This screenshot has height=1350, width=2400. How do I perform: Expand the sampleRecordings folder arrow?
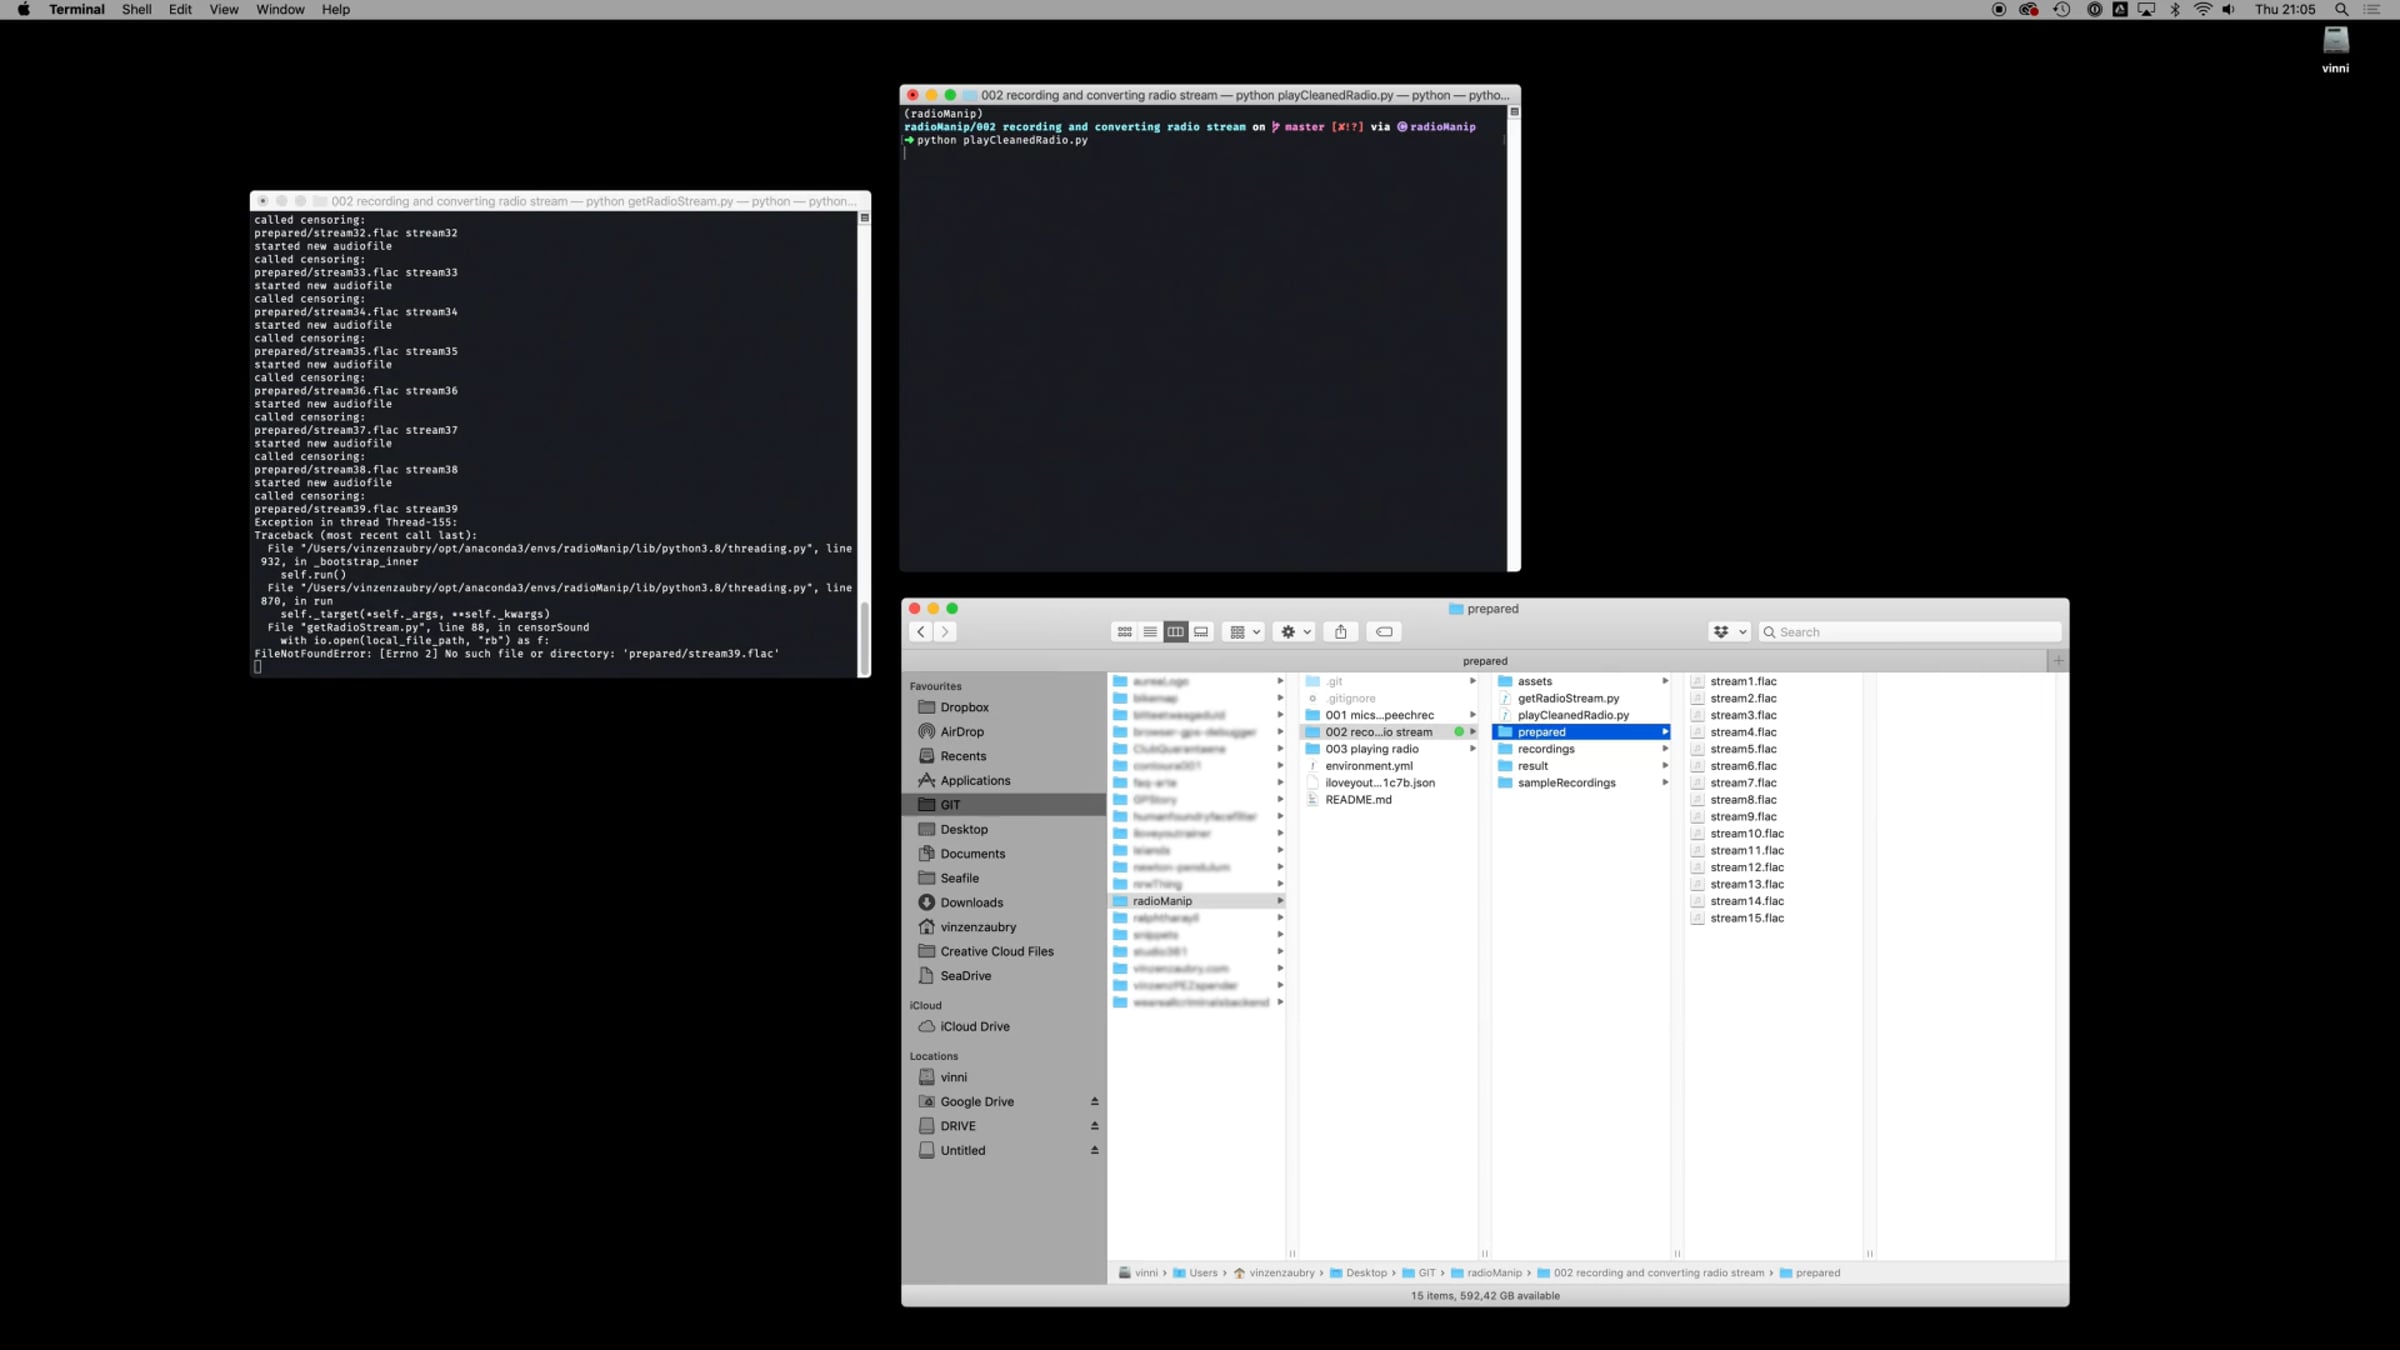(x=1665, y=783)
